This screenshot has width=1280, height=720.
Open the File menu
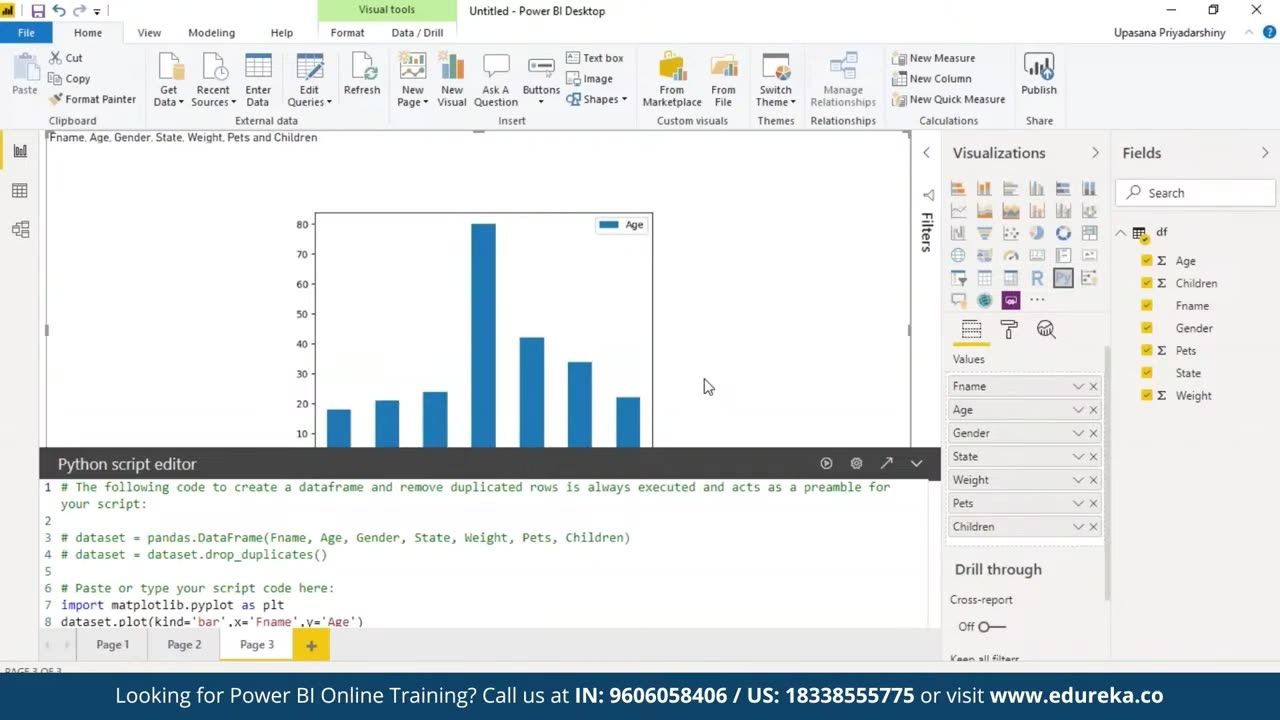pyautogui.click(x=26, y=33)
